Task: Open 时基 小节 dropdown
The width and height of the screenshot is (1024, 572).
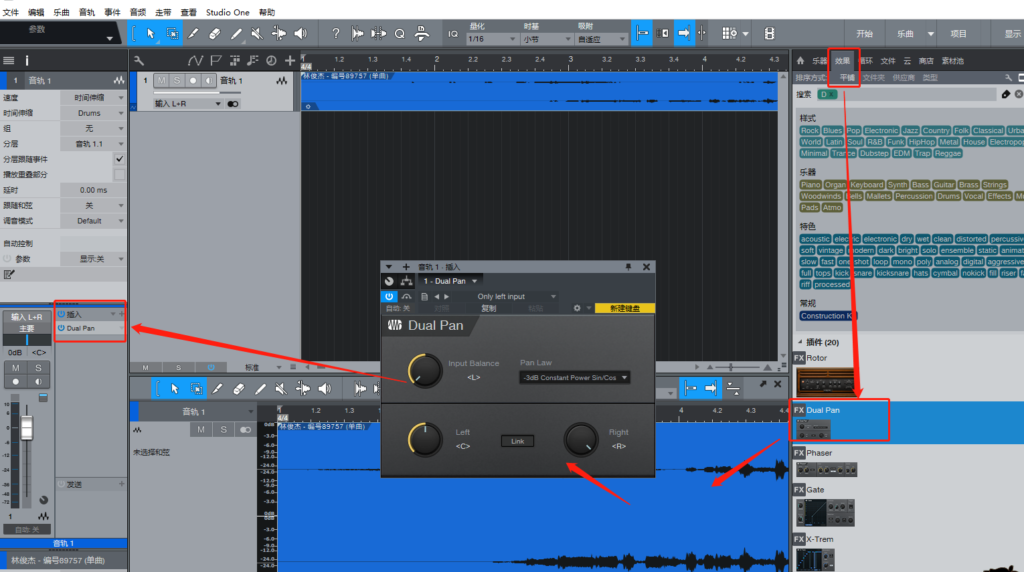Action: (x=547, y=39)
